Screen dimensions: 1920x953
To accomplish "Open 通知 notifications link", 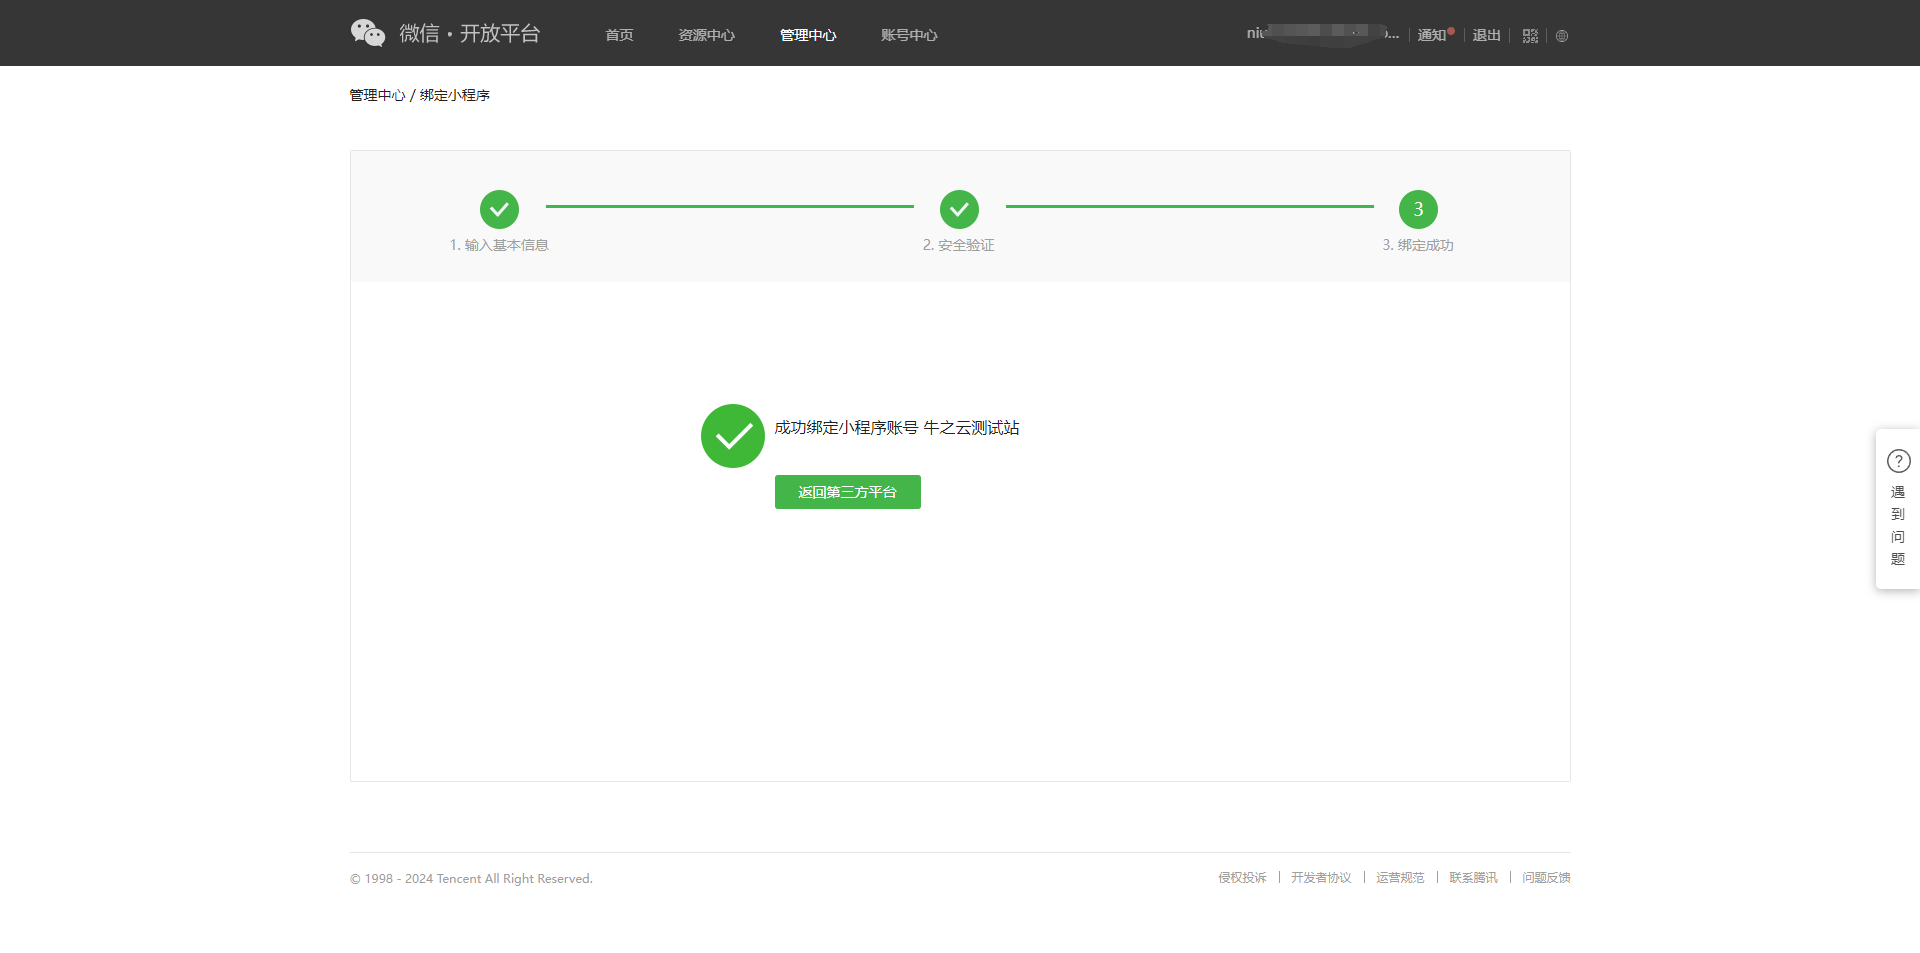I will (1432, 35).
